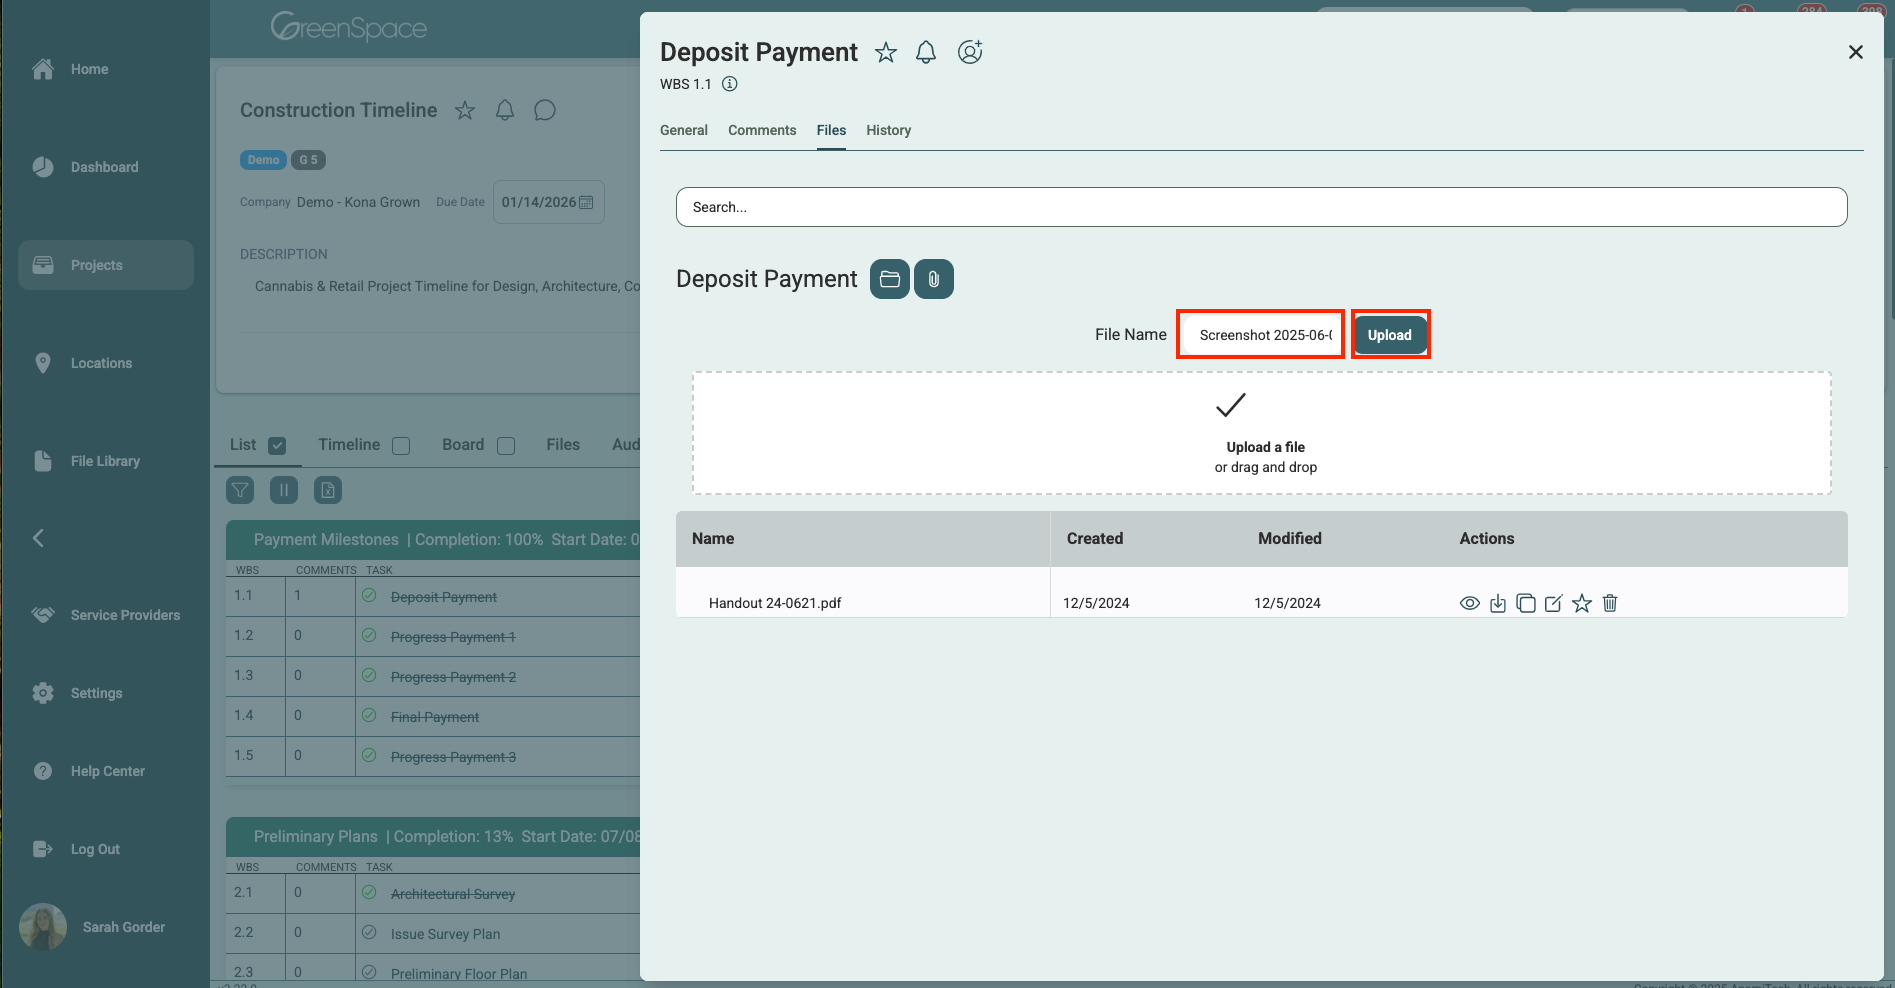Open the Progress Payment 3 task
Image resolution: width=1895 pixels, height=988 pixels.
[453, 757]
